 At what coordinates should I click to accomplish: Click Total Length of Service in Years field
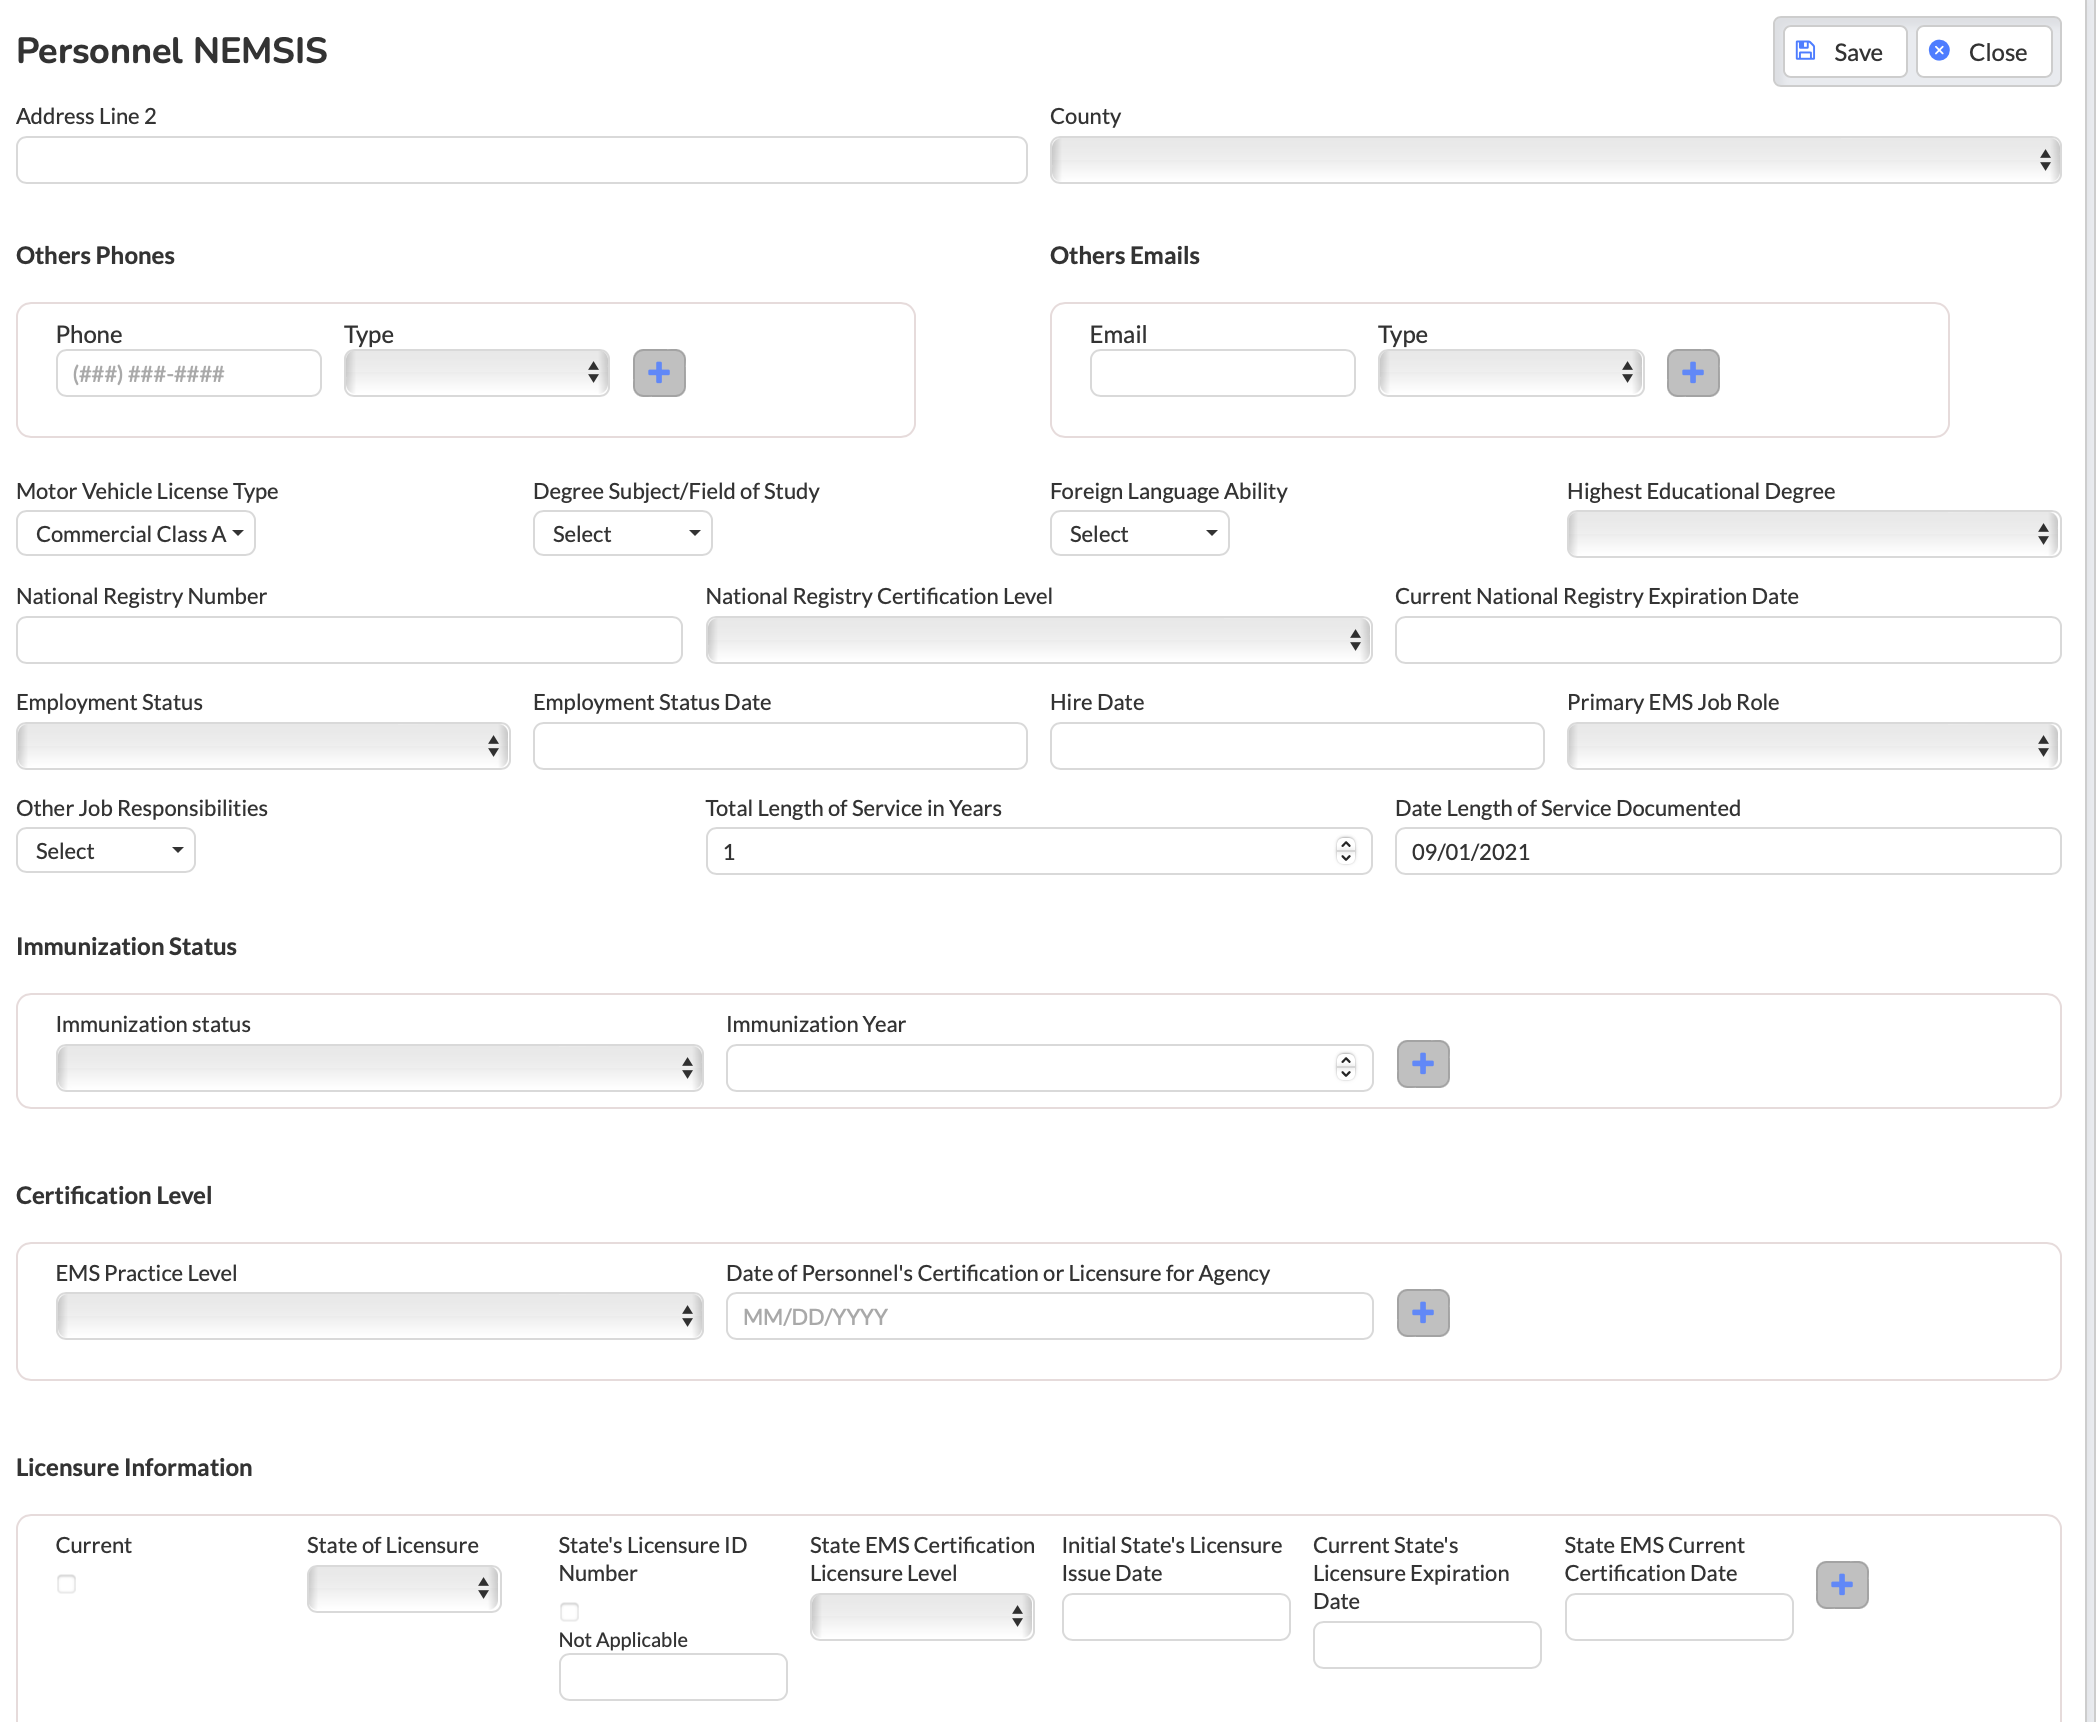[1038, 851]
